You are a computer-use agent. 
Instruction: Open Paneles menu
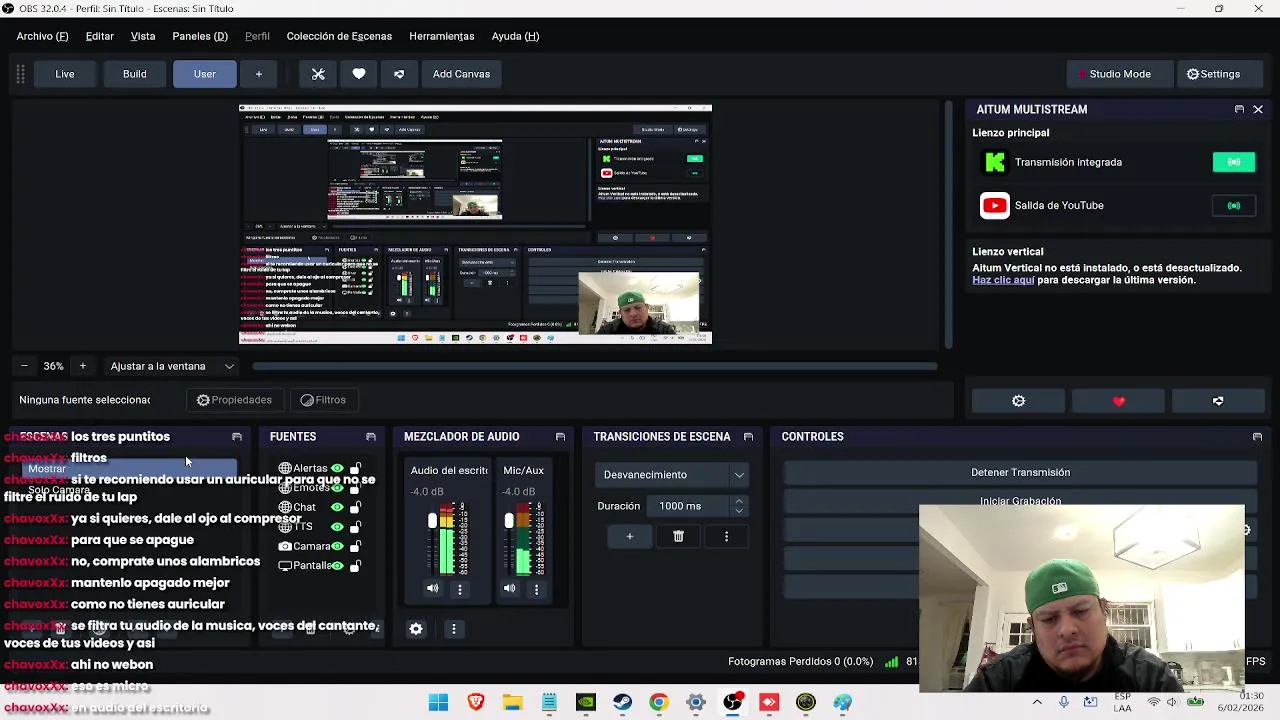click(x=200, y=36)
